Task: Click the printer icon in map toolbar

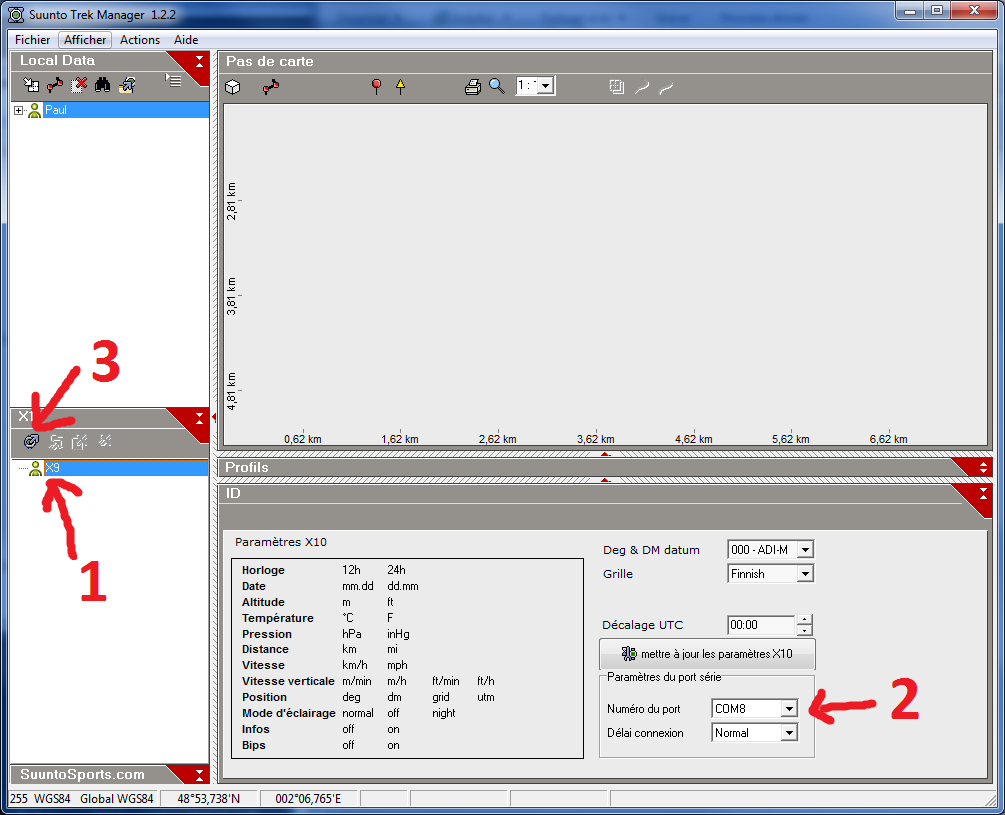Action: pos(473,87)
